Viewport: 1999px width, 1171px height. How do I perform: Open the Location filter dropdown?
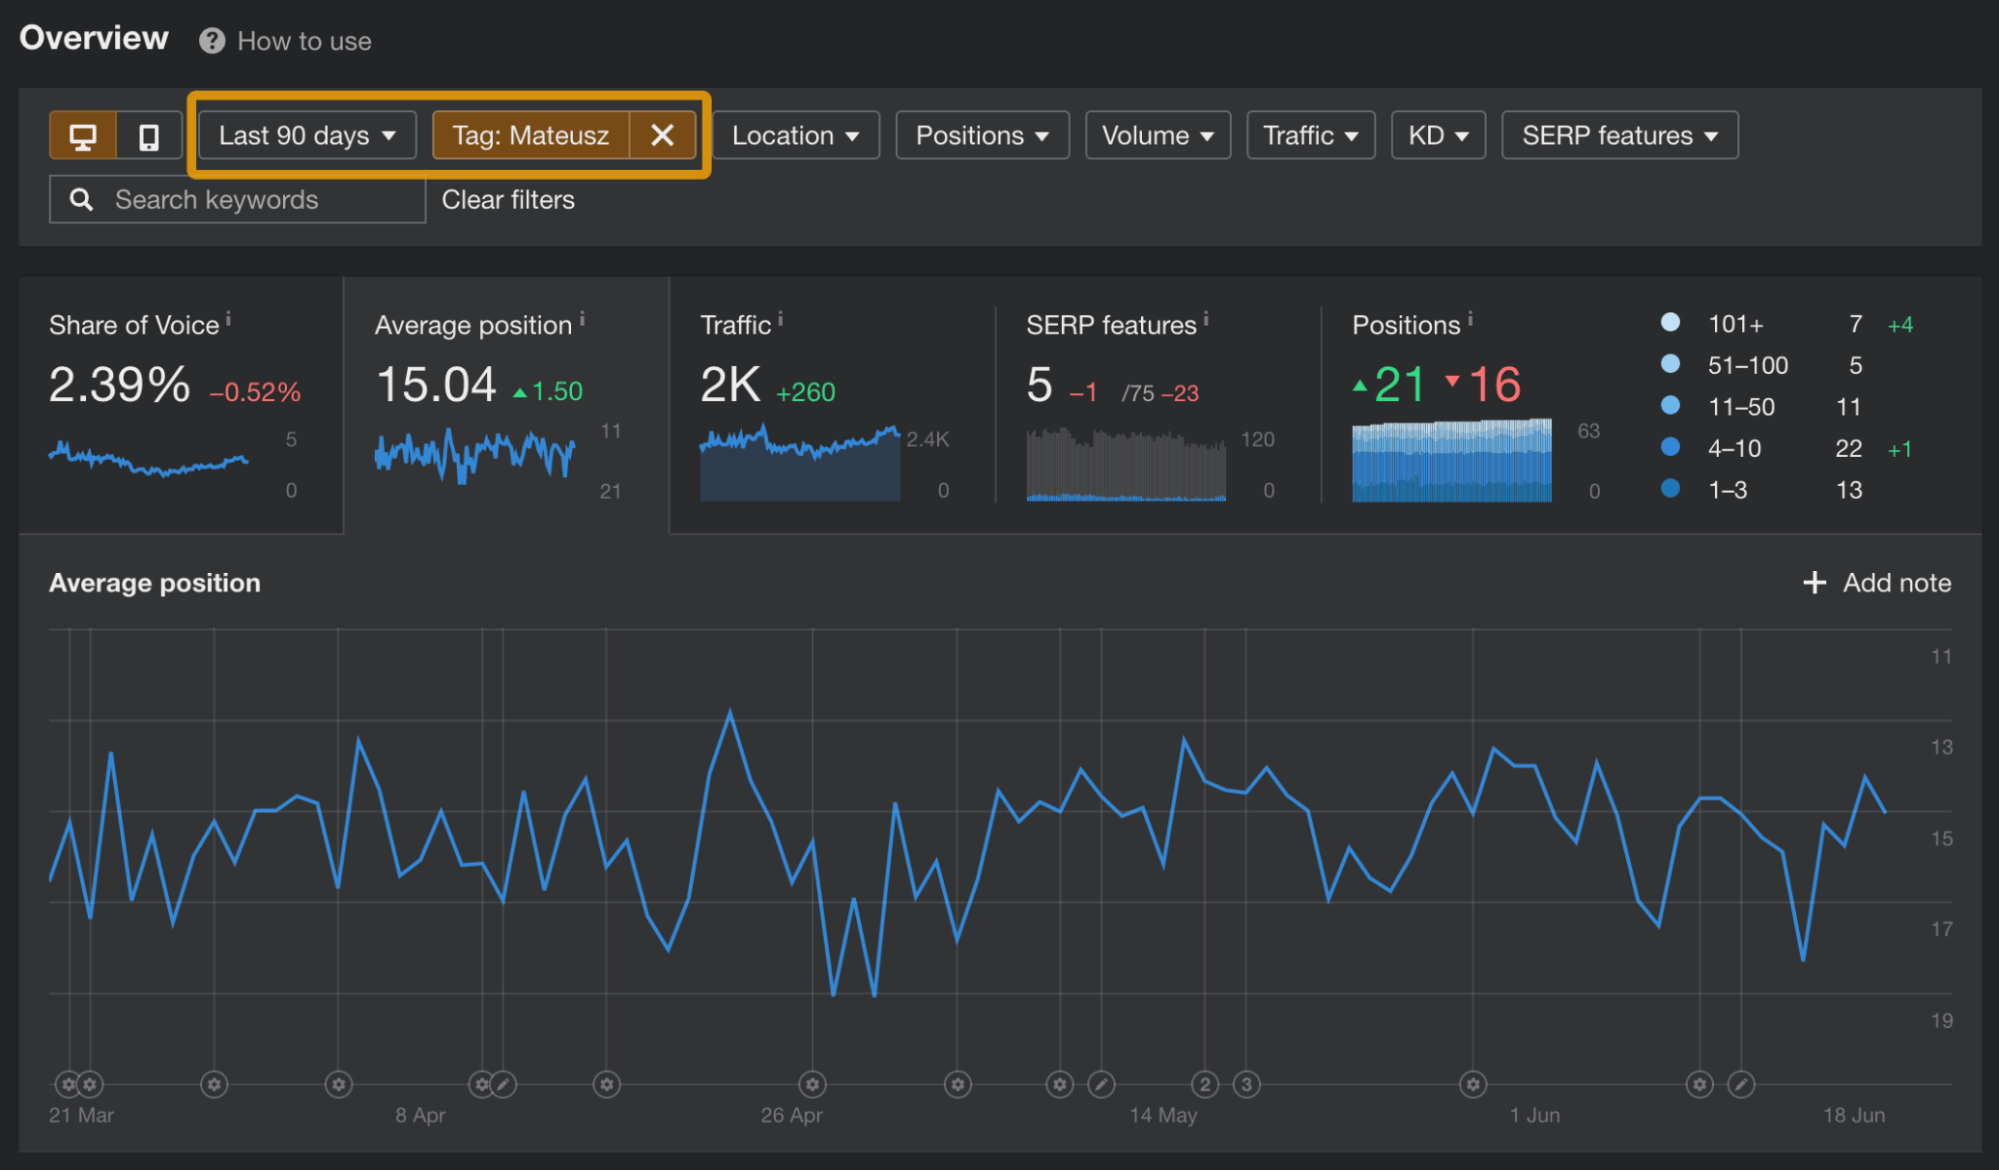(x=796, y=135)
